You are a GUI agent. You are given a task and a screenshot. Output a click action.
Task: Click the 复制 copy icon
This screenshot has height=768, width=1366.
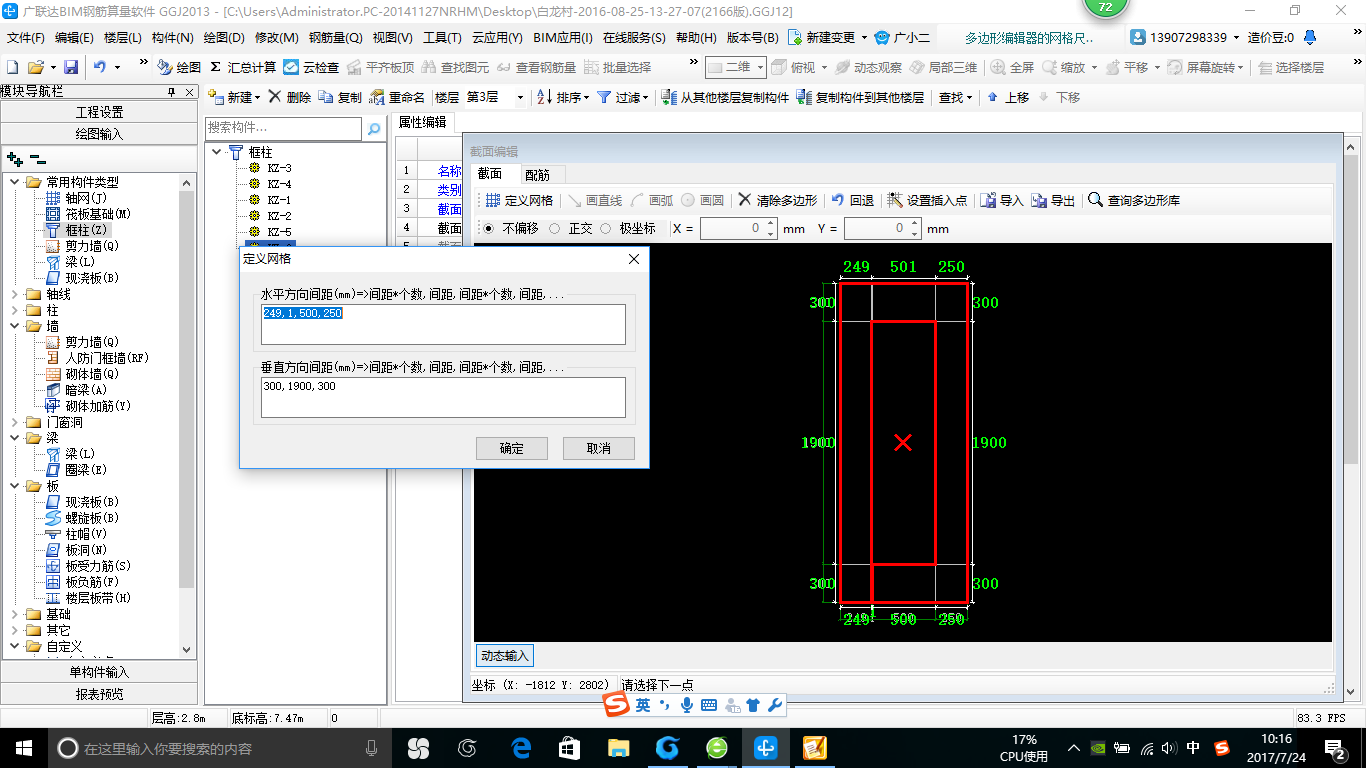coord(326,97)
